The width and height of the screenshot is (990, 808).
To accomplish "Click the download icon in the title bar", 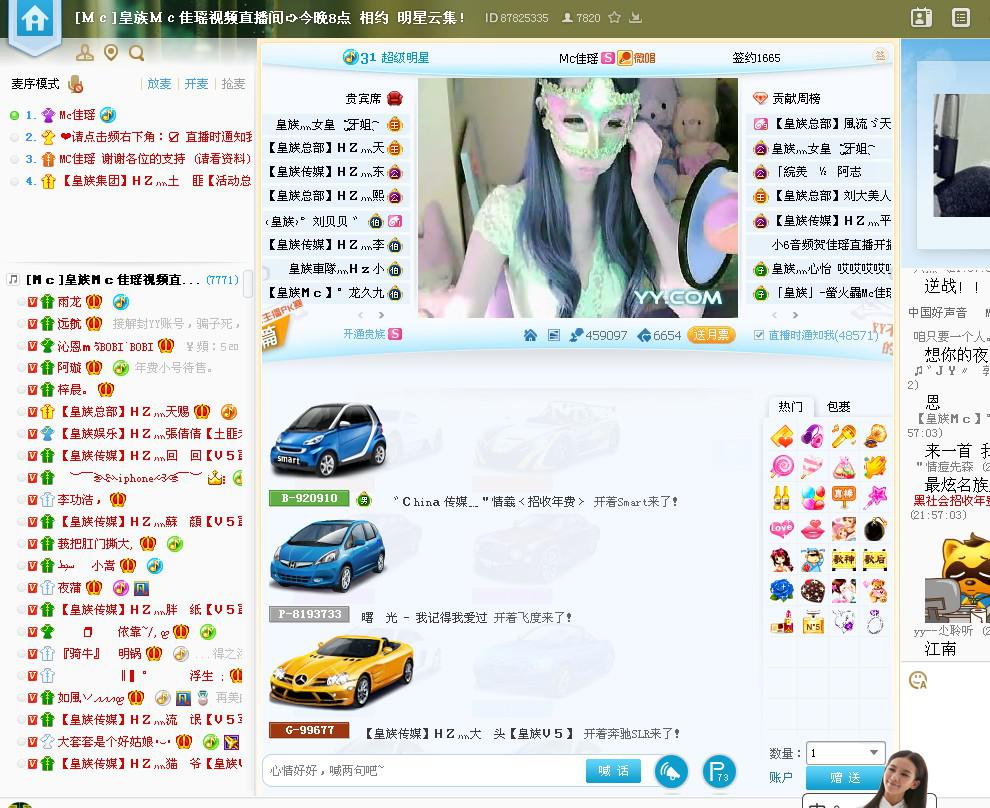I will pos(635,18).
